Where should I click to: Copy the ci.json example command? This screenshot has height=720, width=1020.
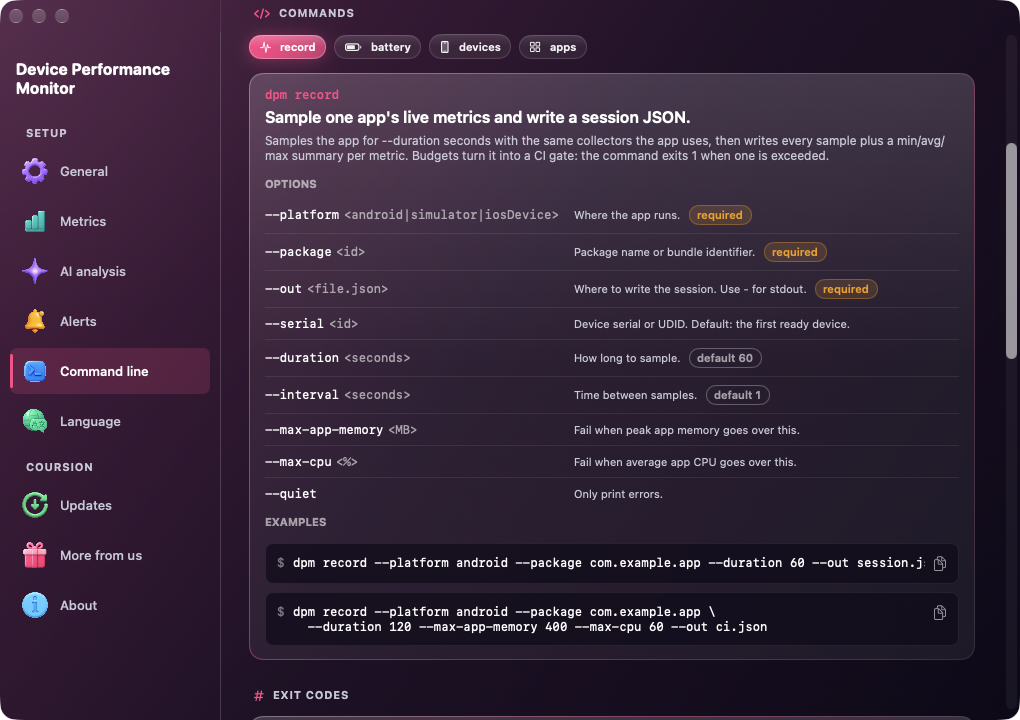(x=939, y=613)
